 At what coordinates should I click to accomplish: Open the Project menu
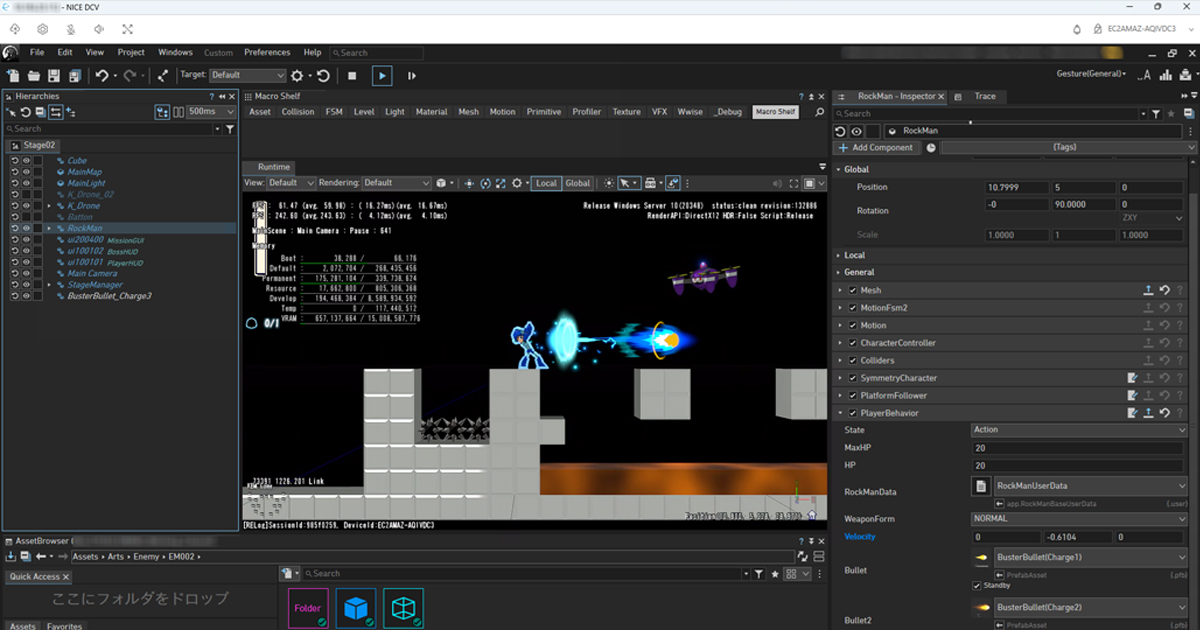tap(131, 52)
